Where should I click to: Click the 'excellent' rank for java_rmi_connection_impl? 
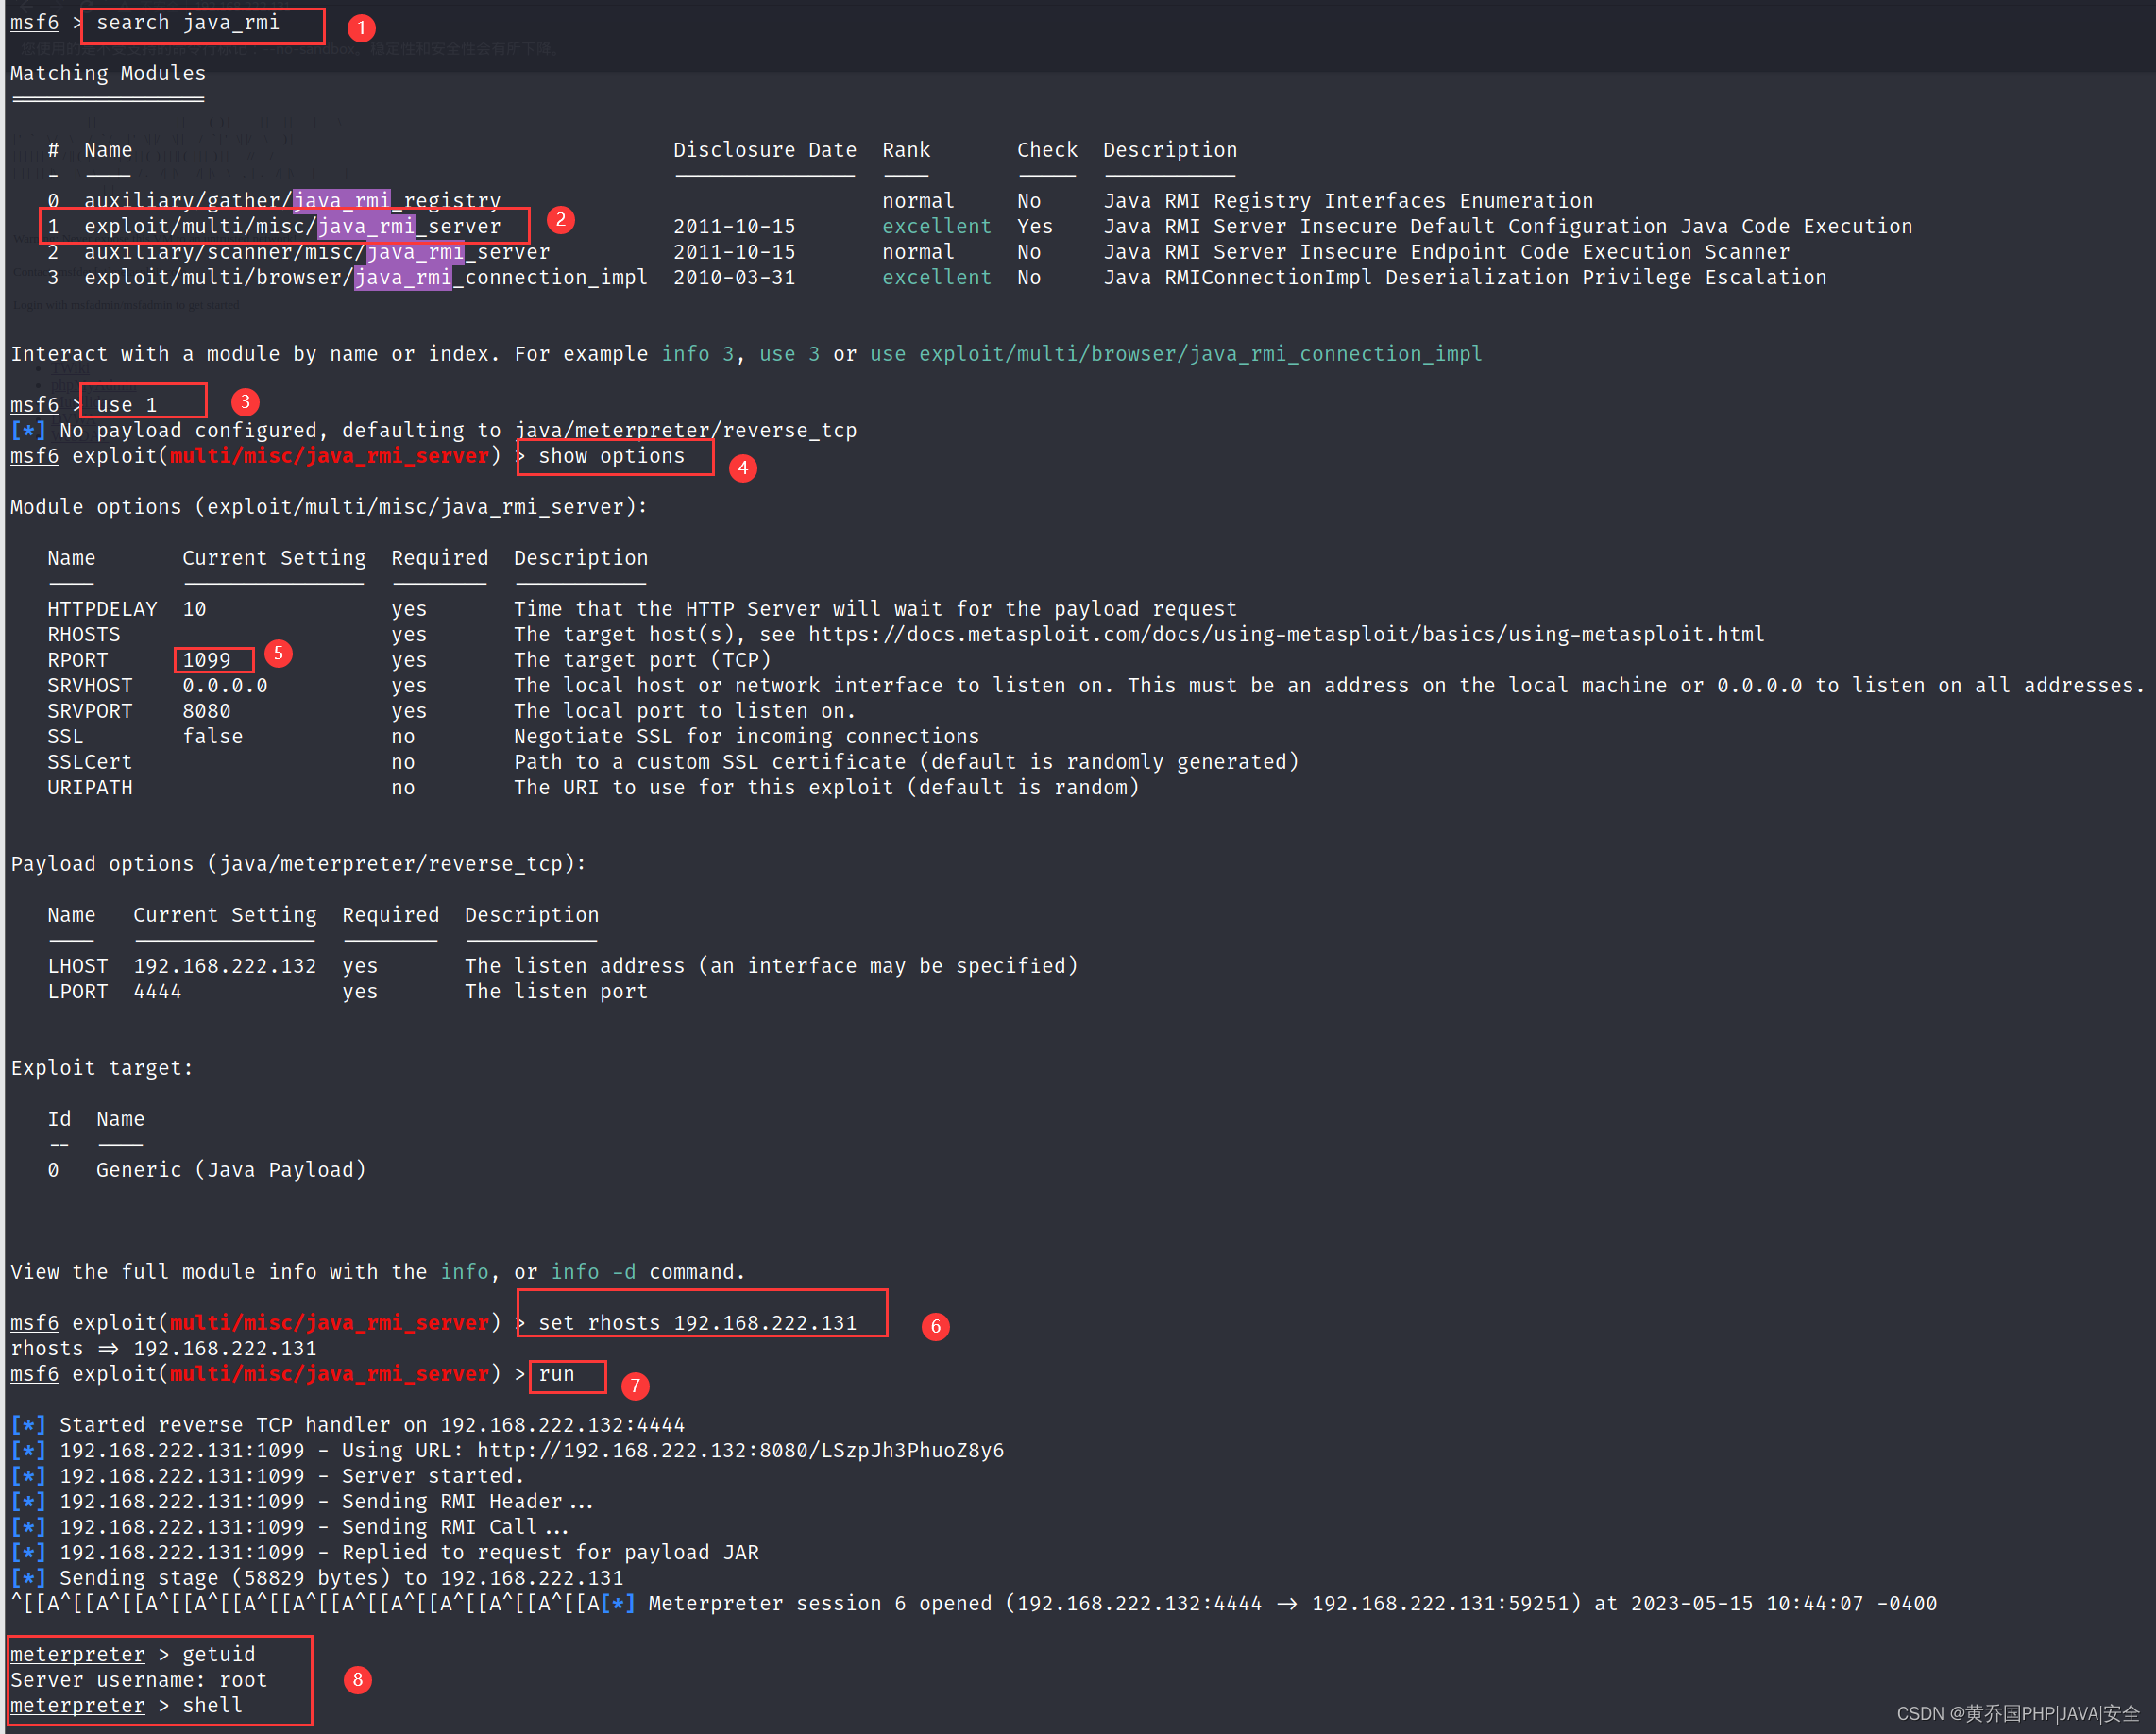937,278
